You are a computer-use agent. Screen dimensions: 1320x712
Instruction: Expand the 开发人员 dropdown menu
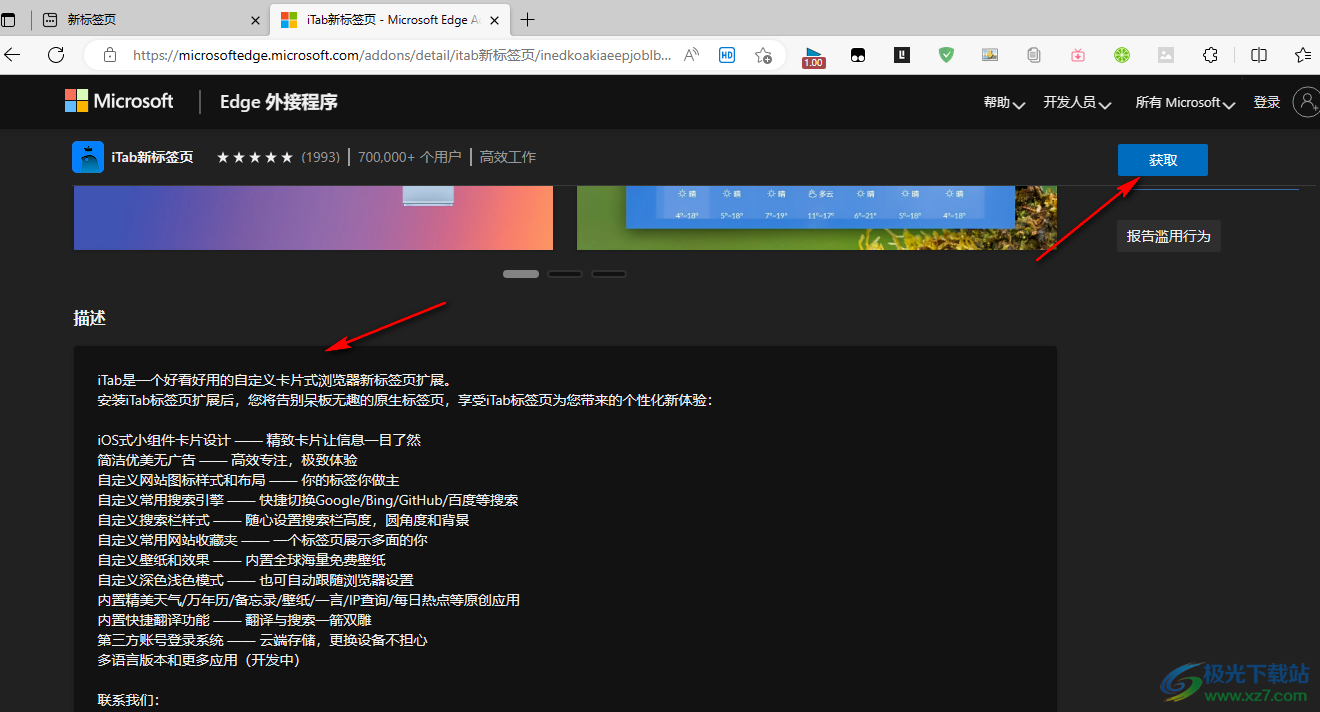1077,102
